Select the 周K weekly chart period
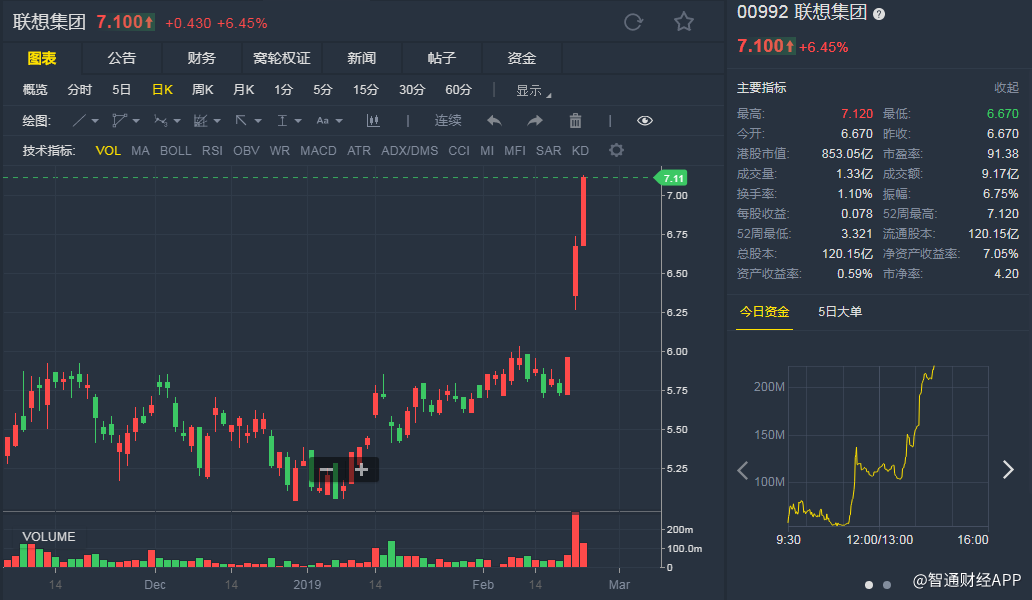 [x=202, y=89]
